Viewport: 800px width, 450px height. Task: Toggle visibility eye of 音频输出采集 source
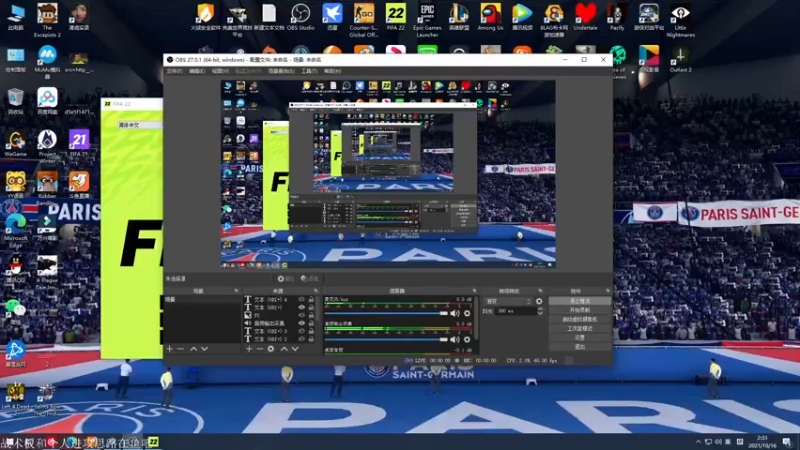pos(302,323)
